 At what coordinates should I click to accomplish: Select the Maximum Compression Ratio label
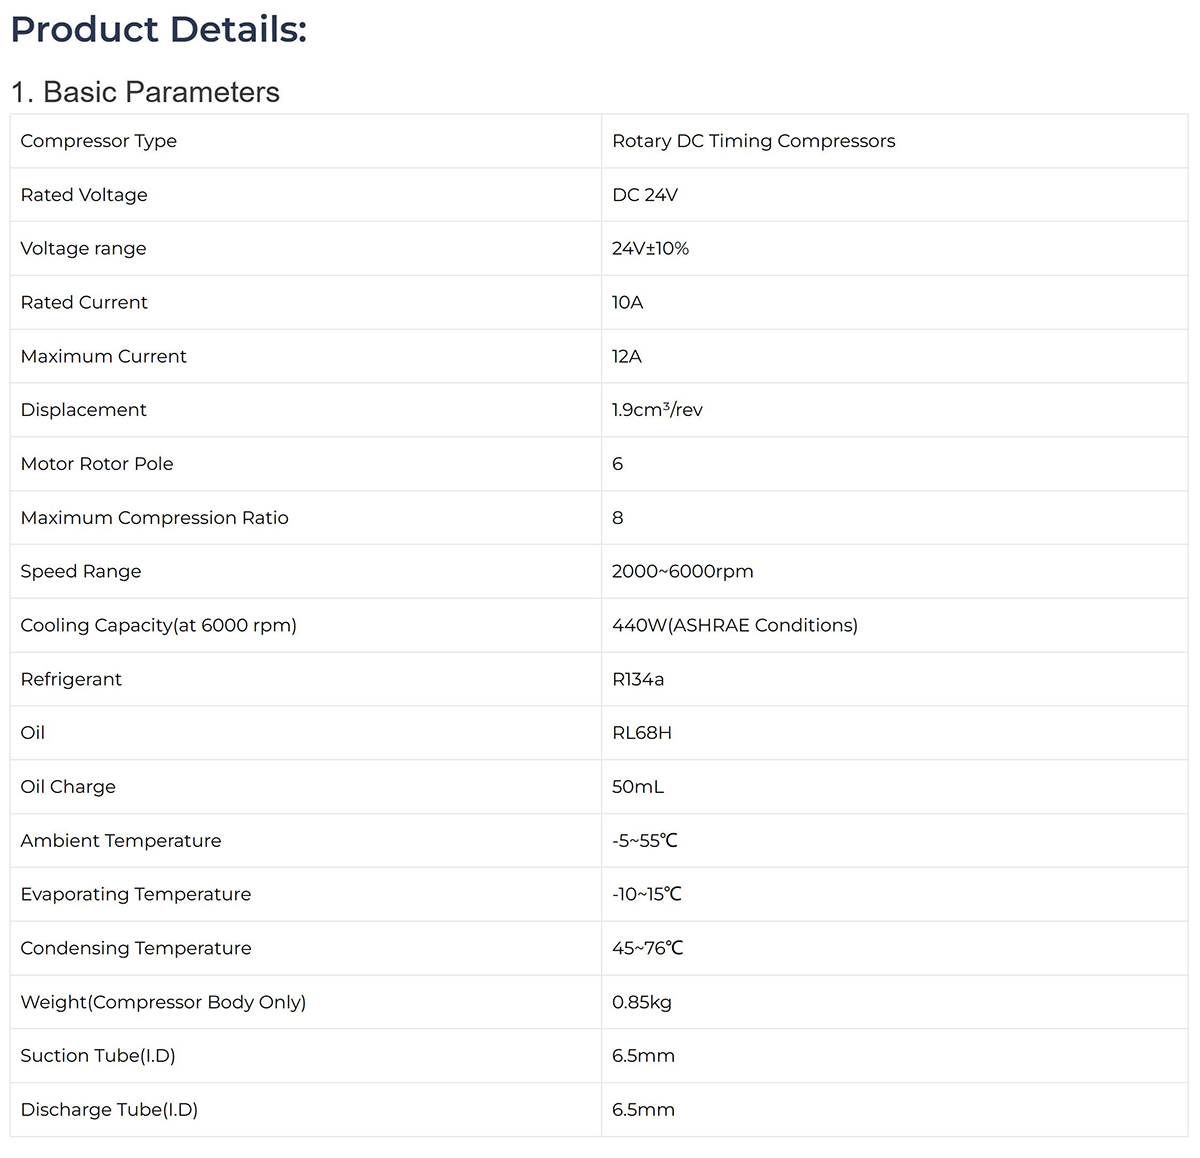[154, 518]
